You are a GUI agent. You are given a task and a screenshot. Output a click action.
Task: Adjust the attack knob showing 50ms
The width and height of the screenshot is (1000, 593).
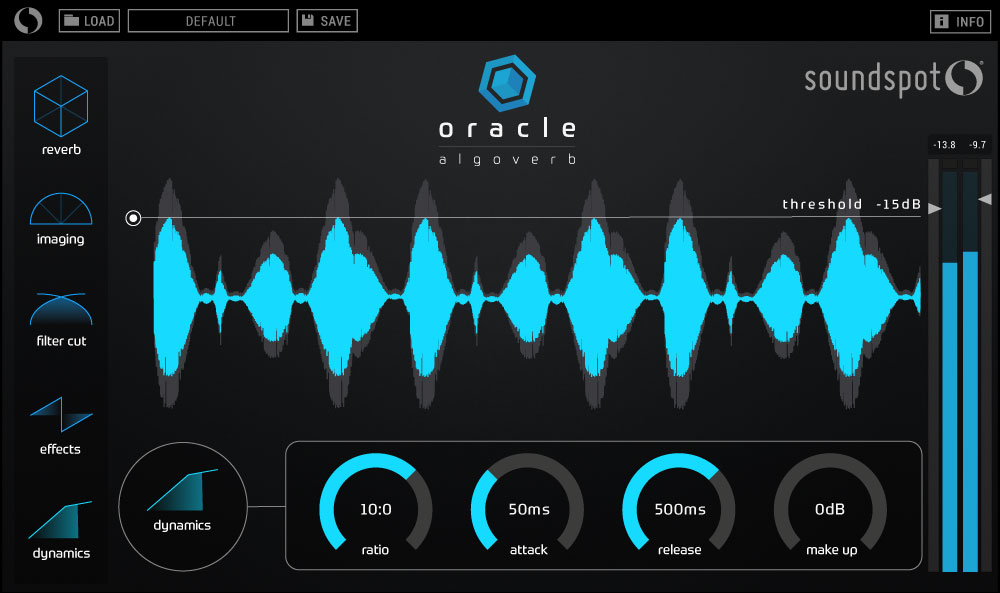point(527,503)
